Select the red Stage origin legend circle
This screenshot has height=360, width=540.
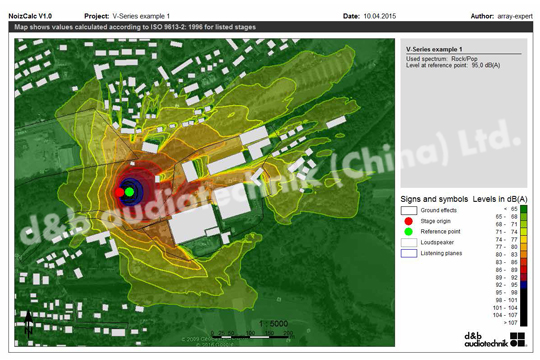click(408, 221)
